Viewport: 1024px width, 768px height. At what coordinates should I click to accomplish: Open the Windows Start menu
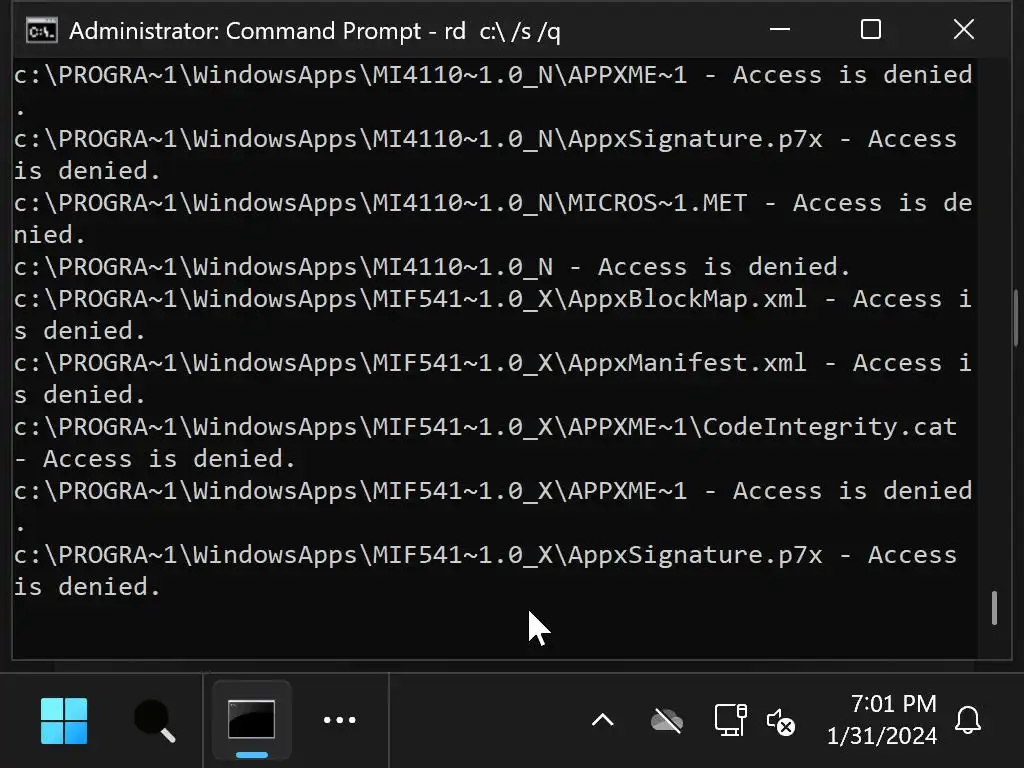pyautogui.click(x=64, y=720)
